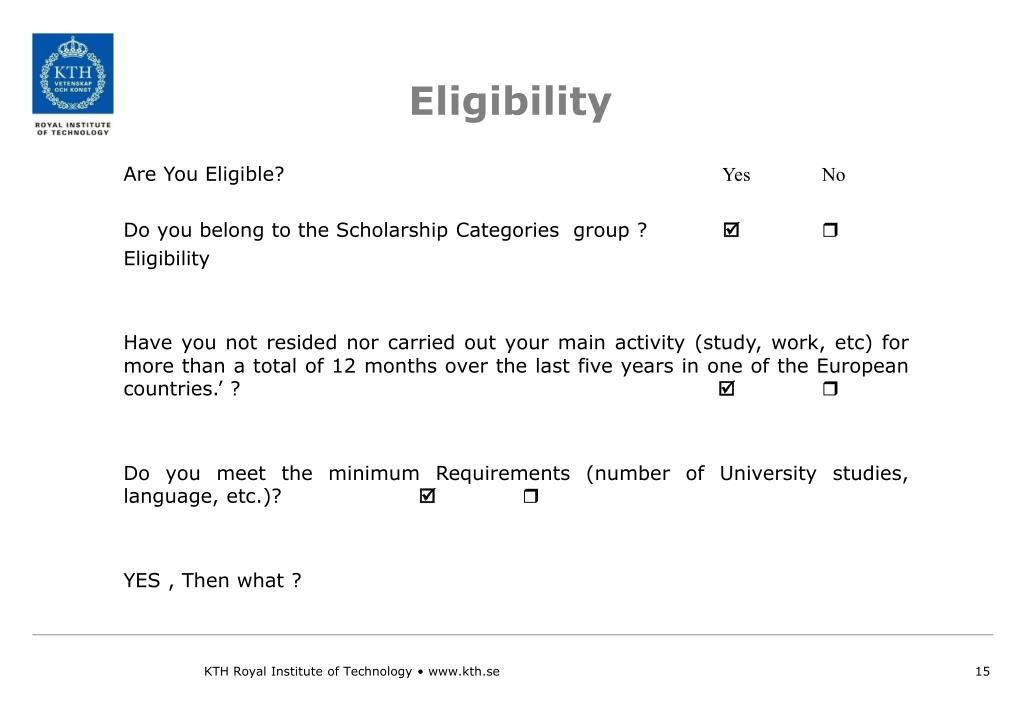This screenshot has width=1023, height=723.
Task: Click small "Eligibility" line below Scholarship question
Action: 166,259
